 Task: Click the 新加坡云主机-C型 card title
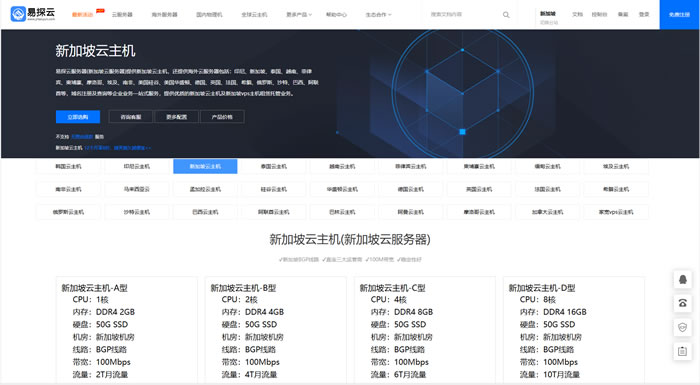point(392,288)
